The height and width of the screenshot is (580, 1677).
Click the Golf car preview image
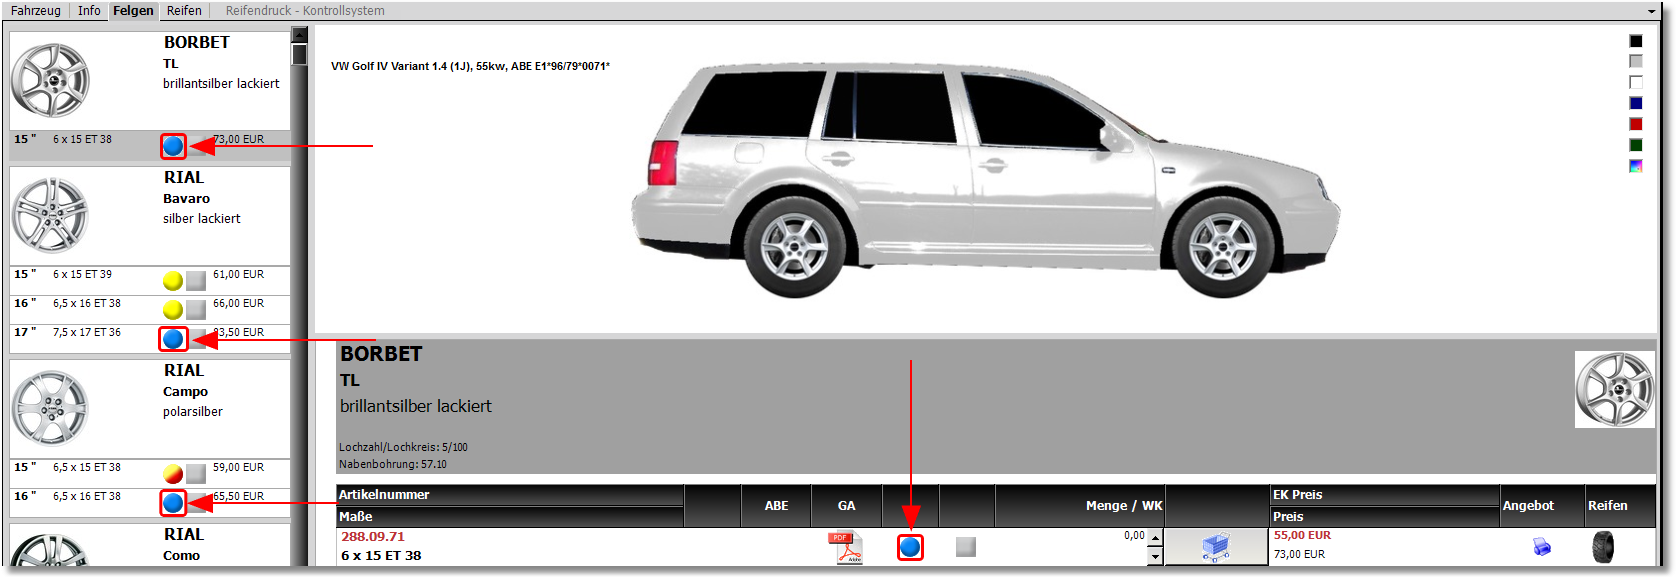pos(985,180)
